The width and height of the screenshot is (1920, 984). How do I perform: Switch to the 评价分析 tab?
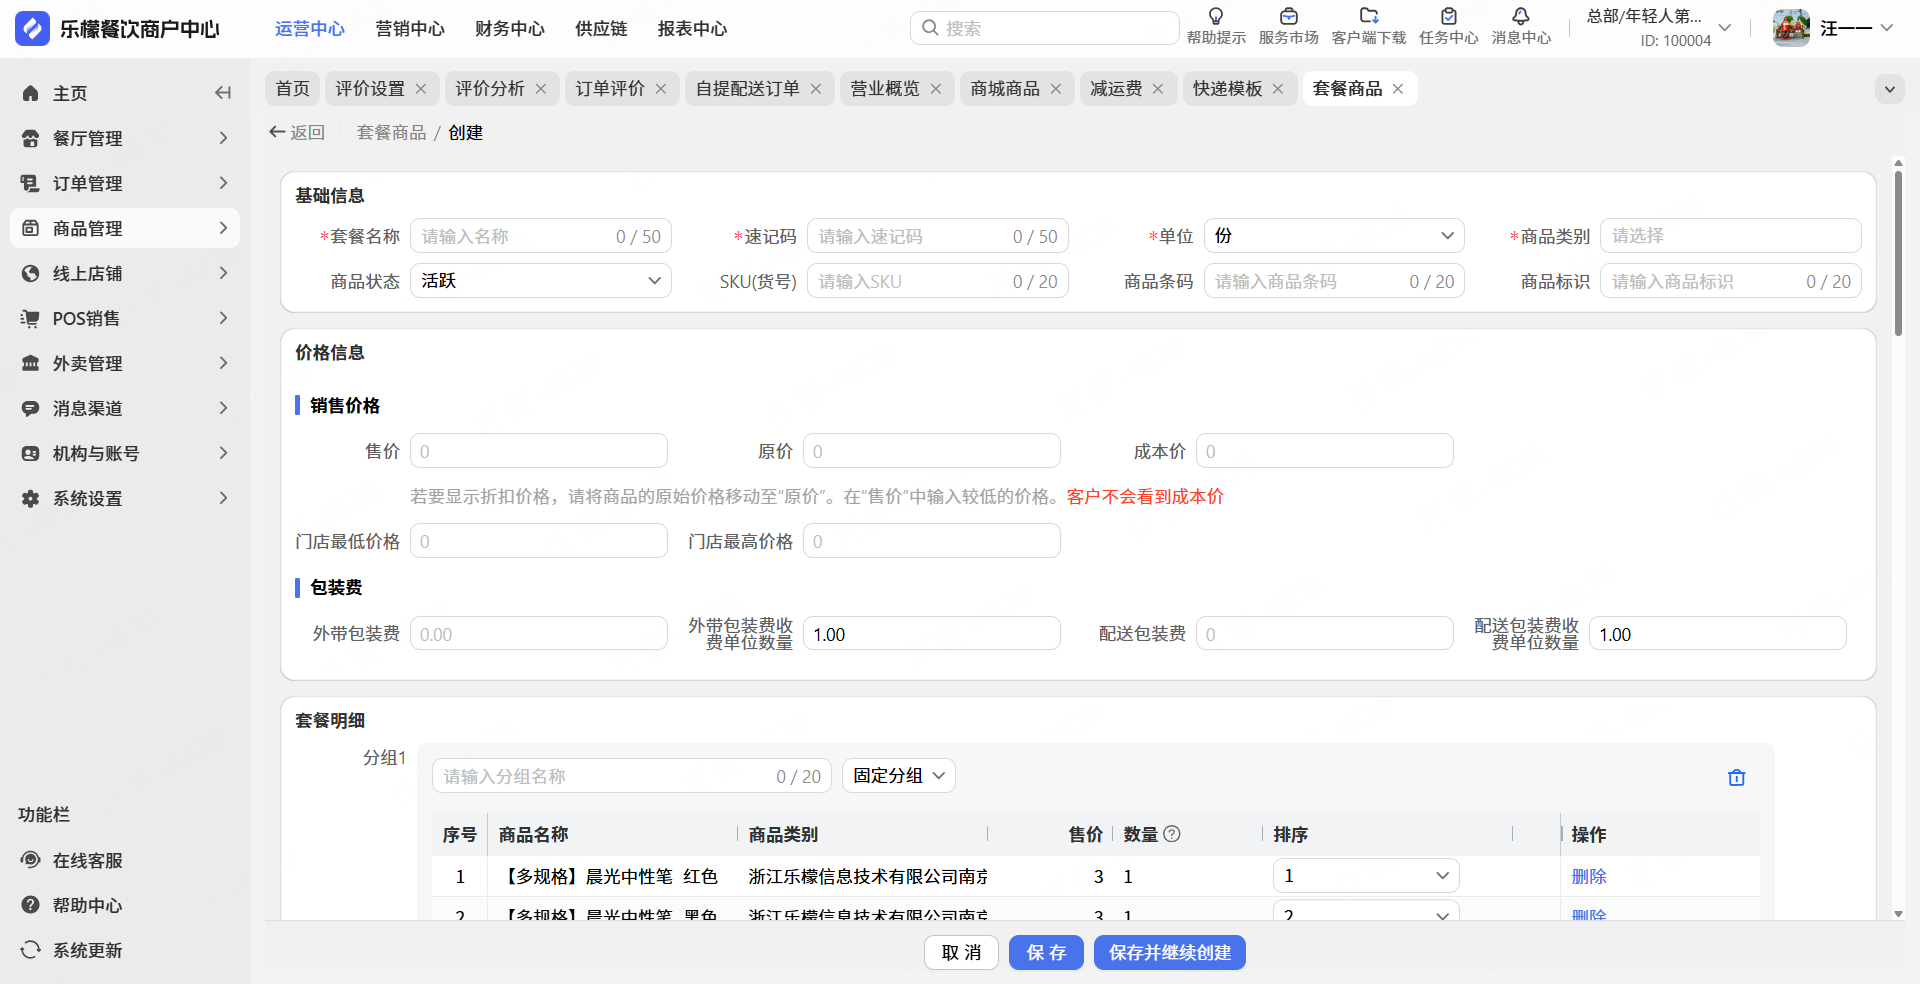pos(489,89)
